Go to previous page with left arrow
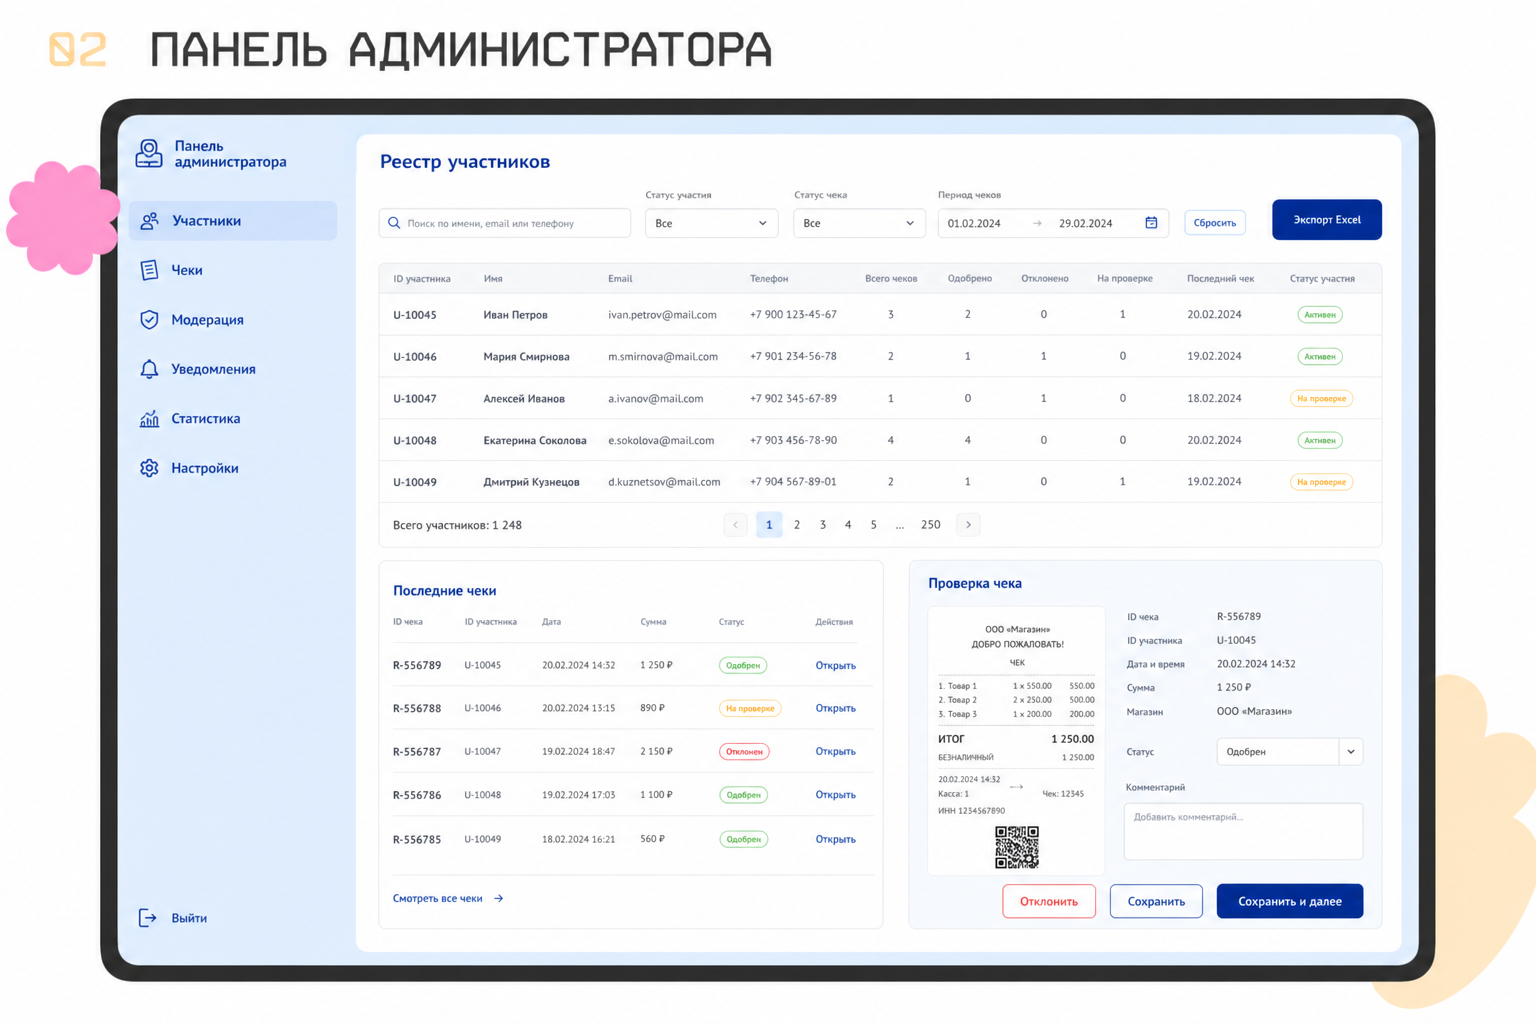The height and width of the screenshot is (1024, 1536). coord(735,525)
